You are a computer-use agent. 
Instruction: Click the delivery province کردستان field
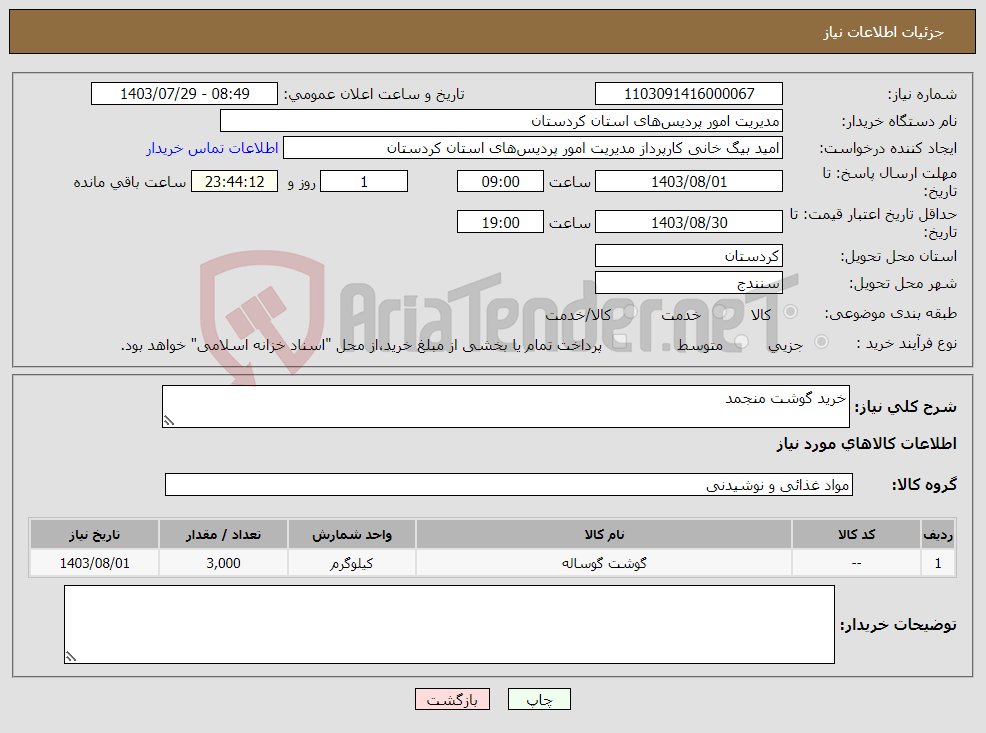(689, 256)
